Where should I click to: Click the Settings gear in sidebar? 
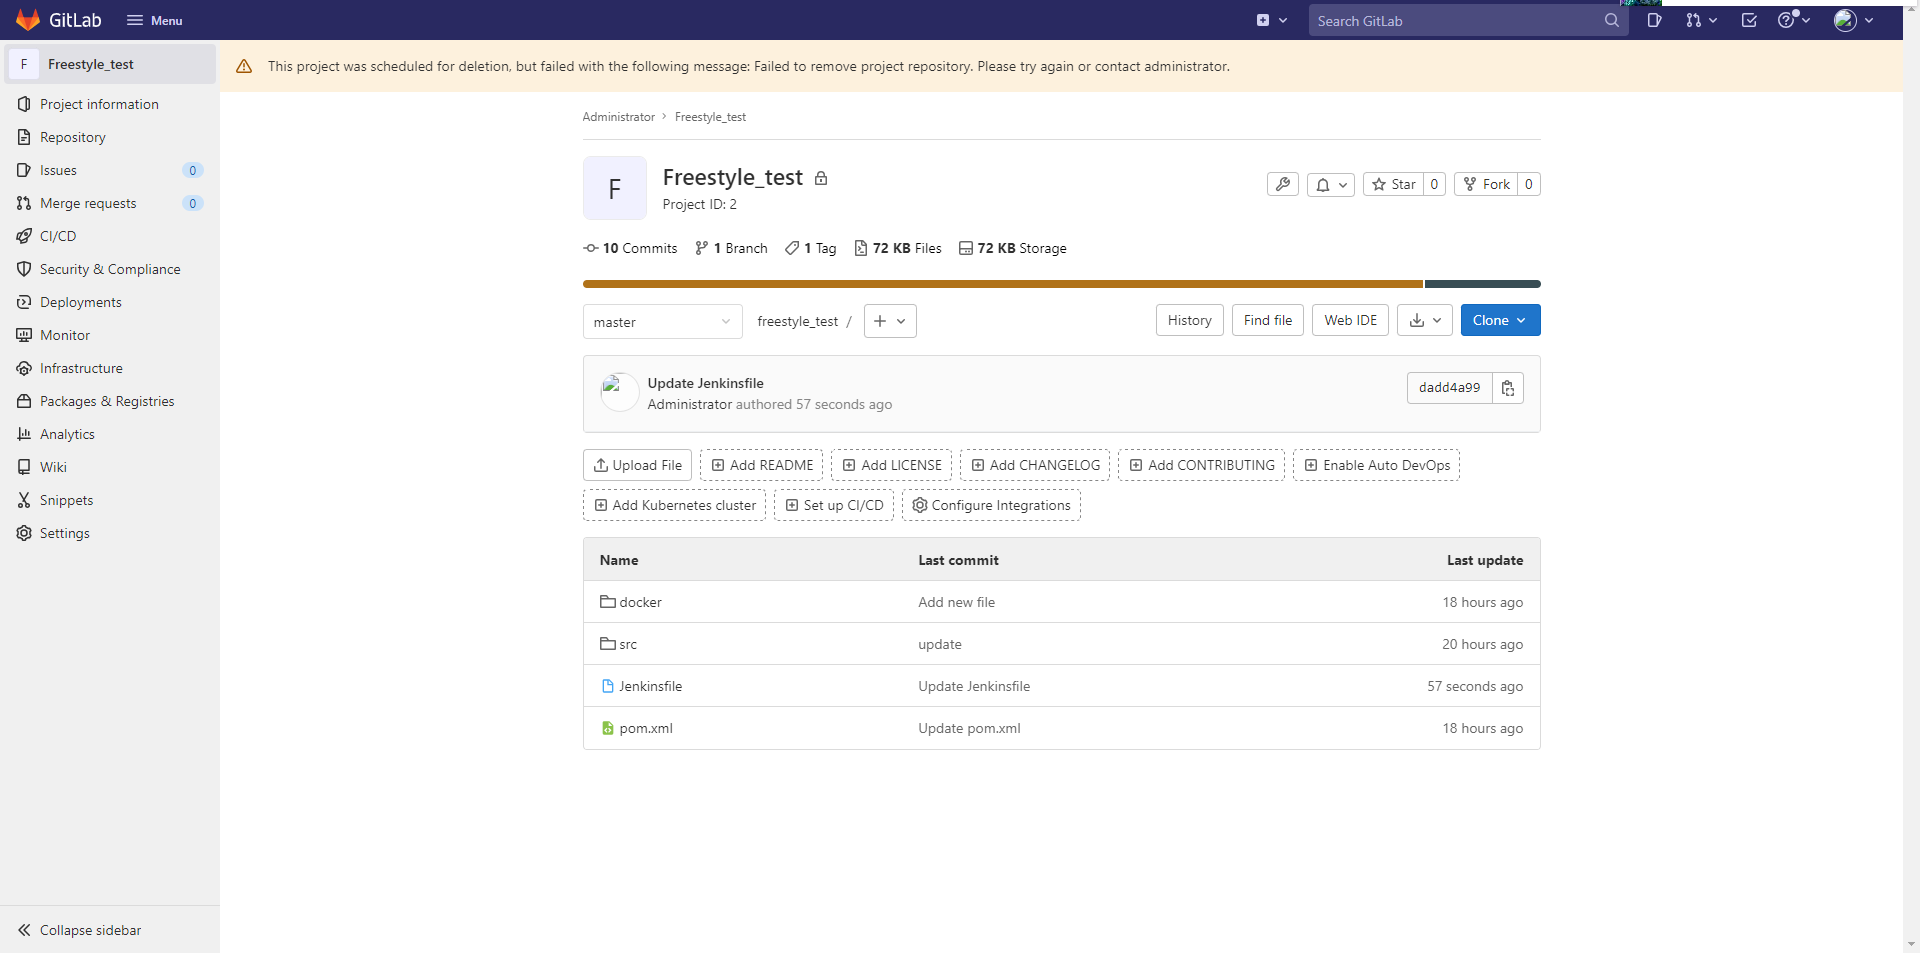pyautogui.click(x=64, y=533)
